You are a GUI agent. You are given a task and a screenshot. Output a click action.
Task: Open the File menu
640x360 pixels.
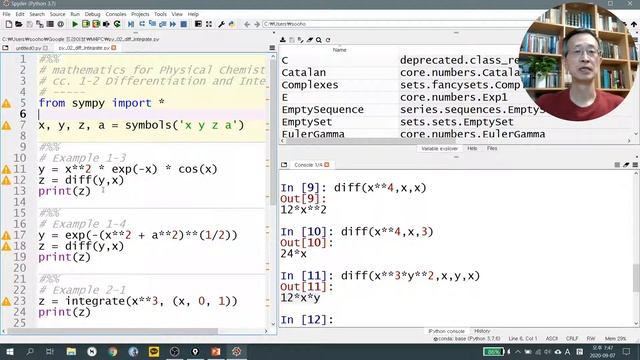(x=7, y=14)
